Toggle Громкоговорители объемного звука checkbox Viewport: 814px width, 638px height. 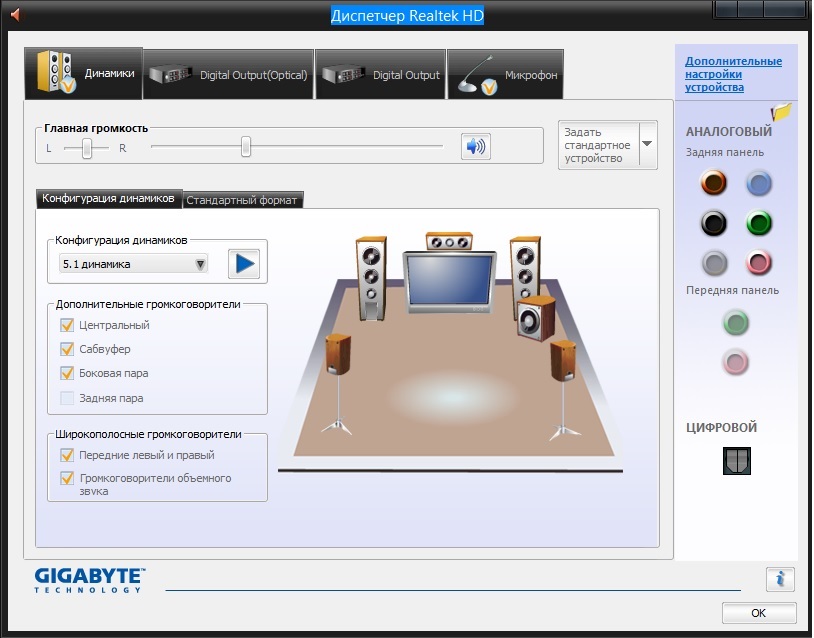67,478
